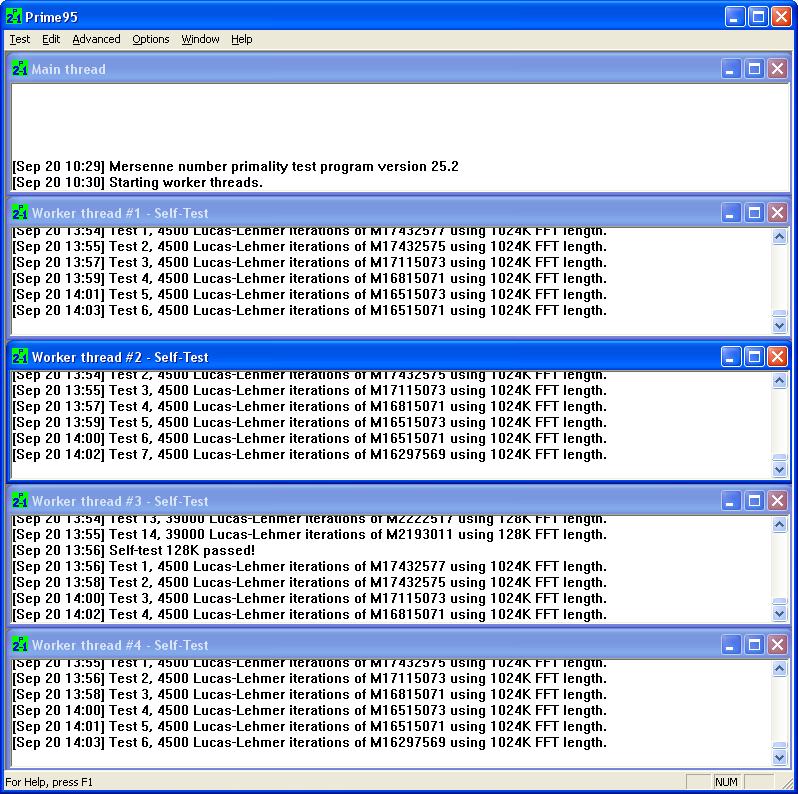Close the Worker thread #1 window

pyautogui.click(x=778, y=213)
